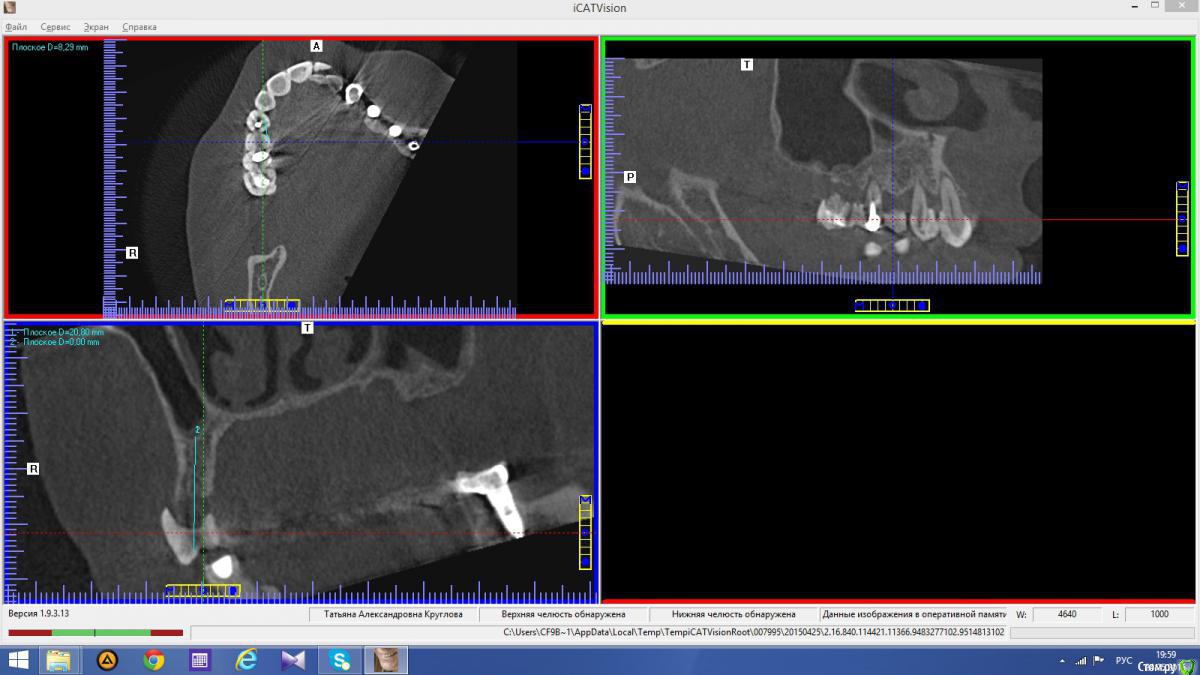Click the horizontal yellow slider in axial view
This screenshot has height=675, width=1200.
(x=261, y=305)
